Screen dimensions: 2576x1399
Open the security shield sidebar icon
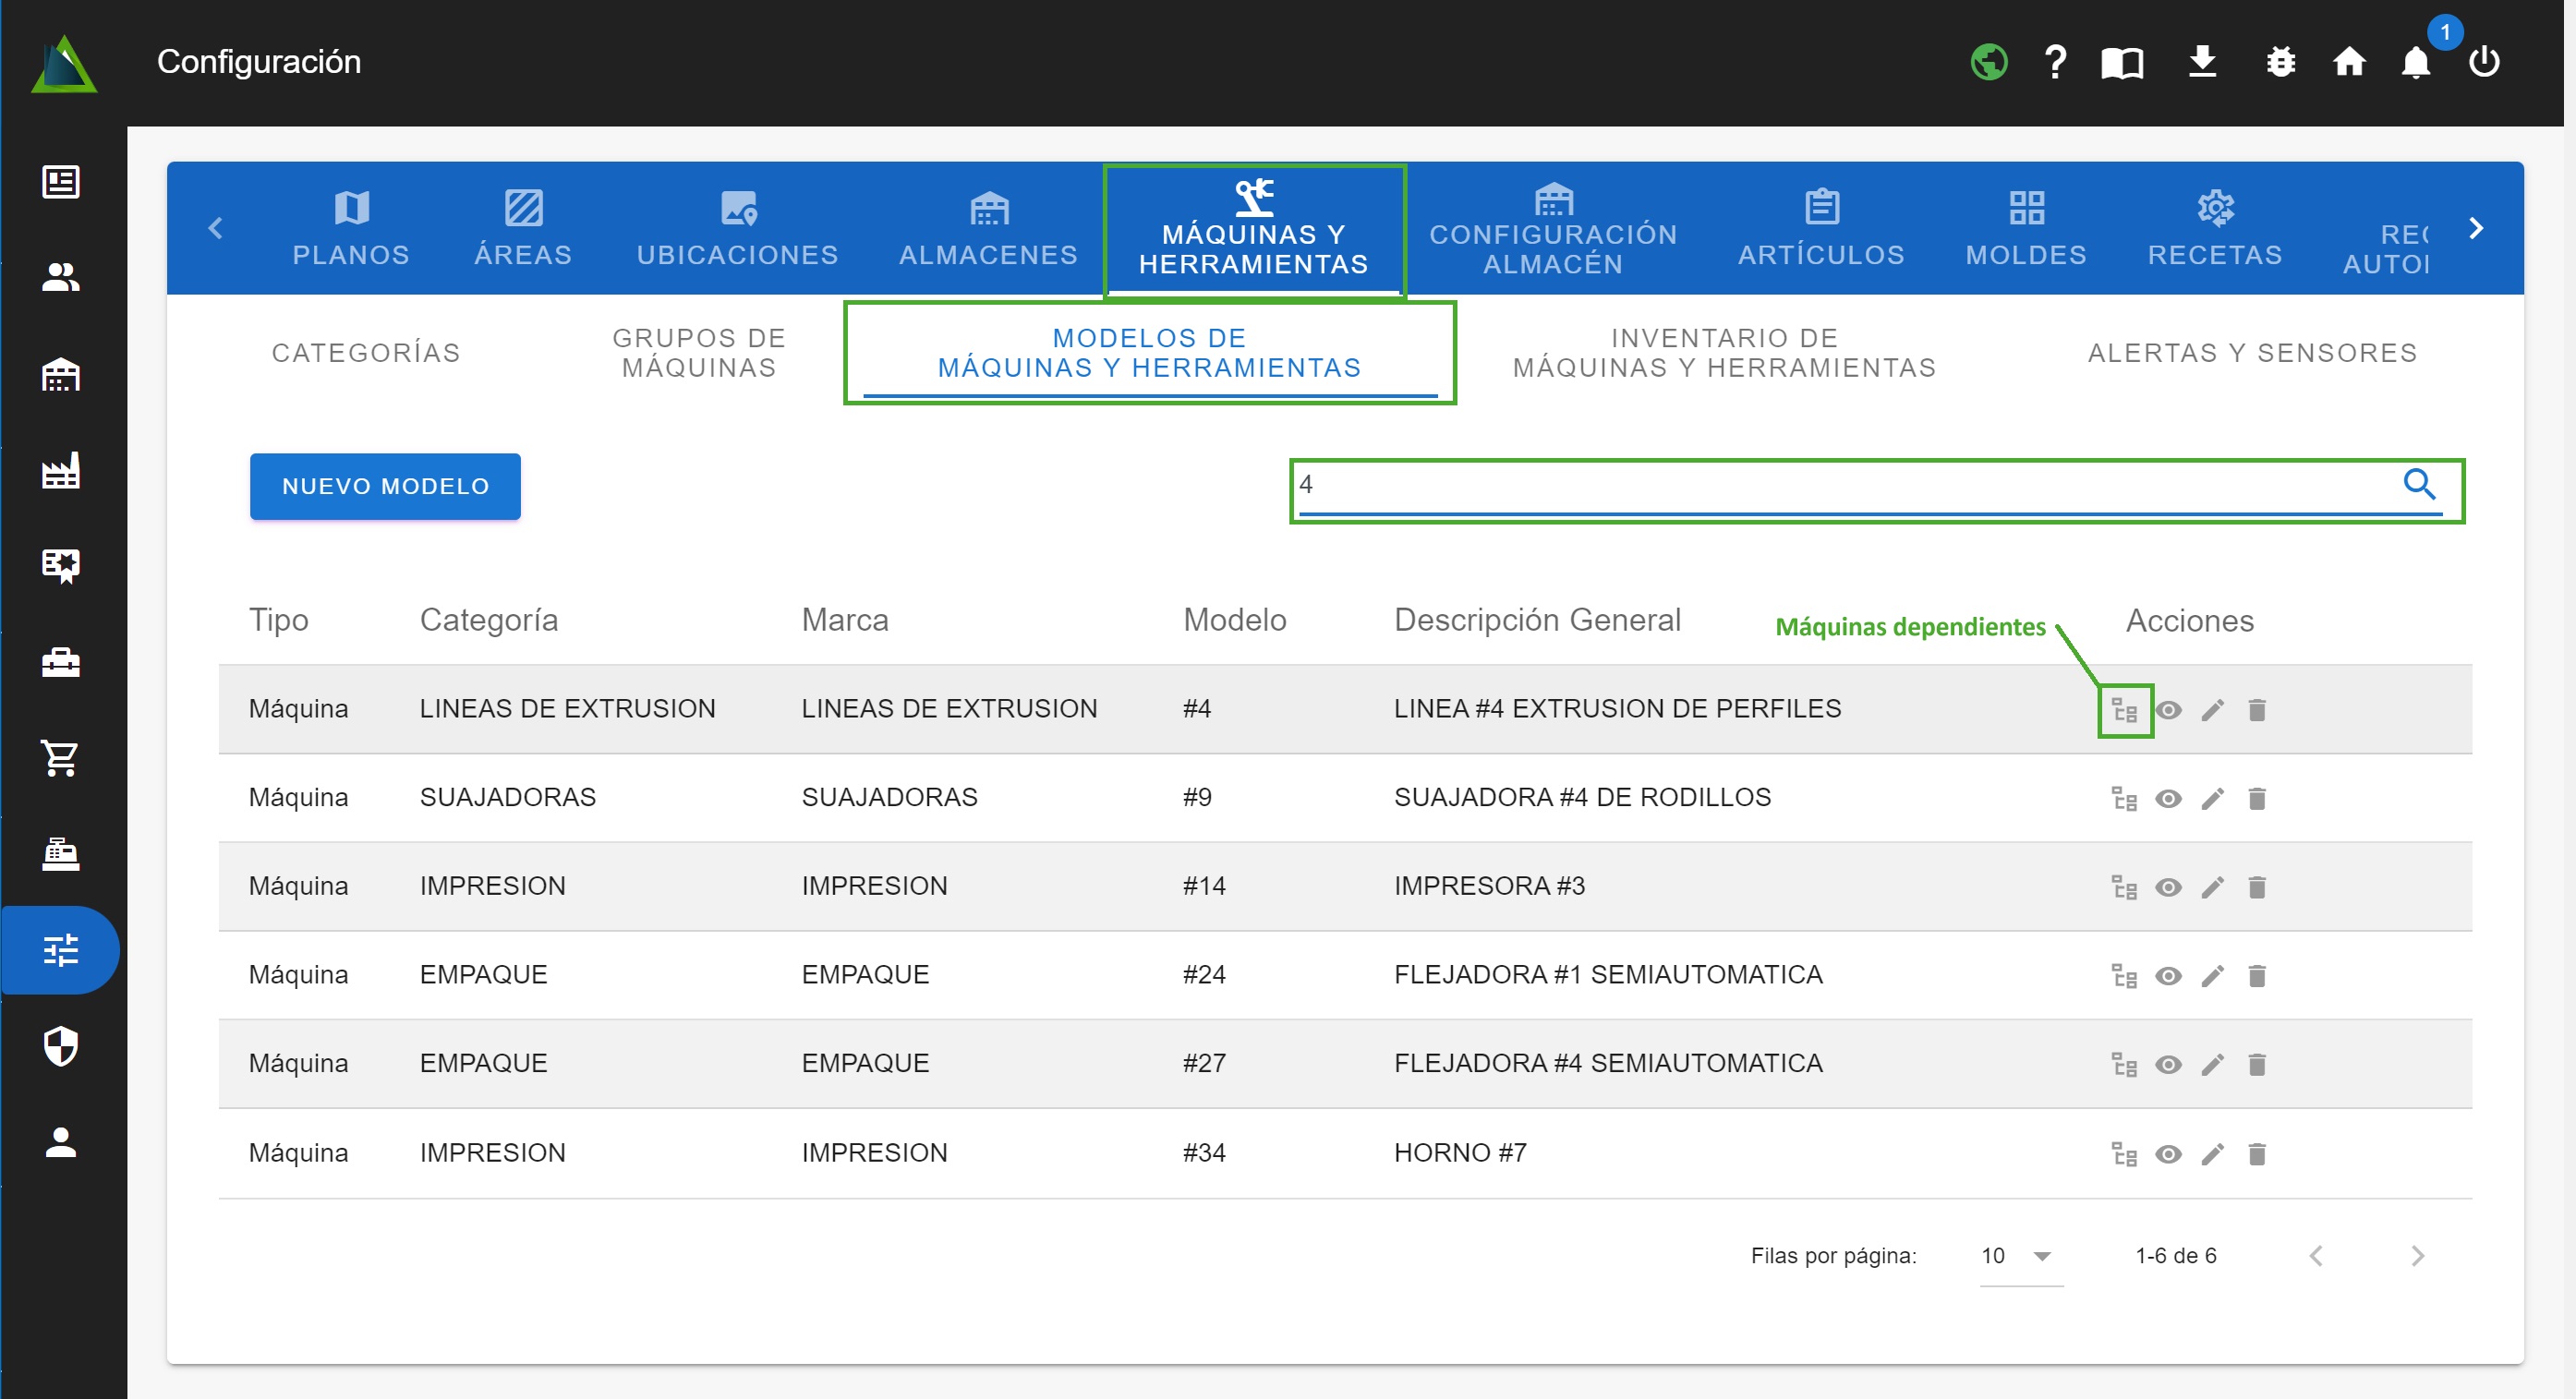click(61, 1046)
